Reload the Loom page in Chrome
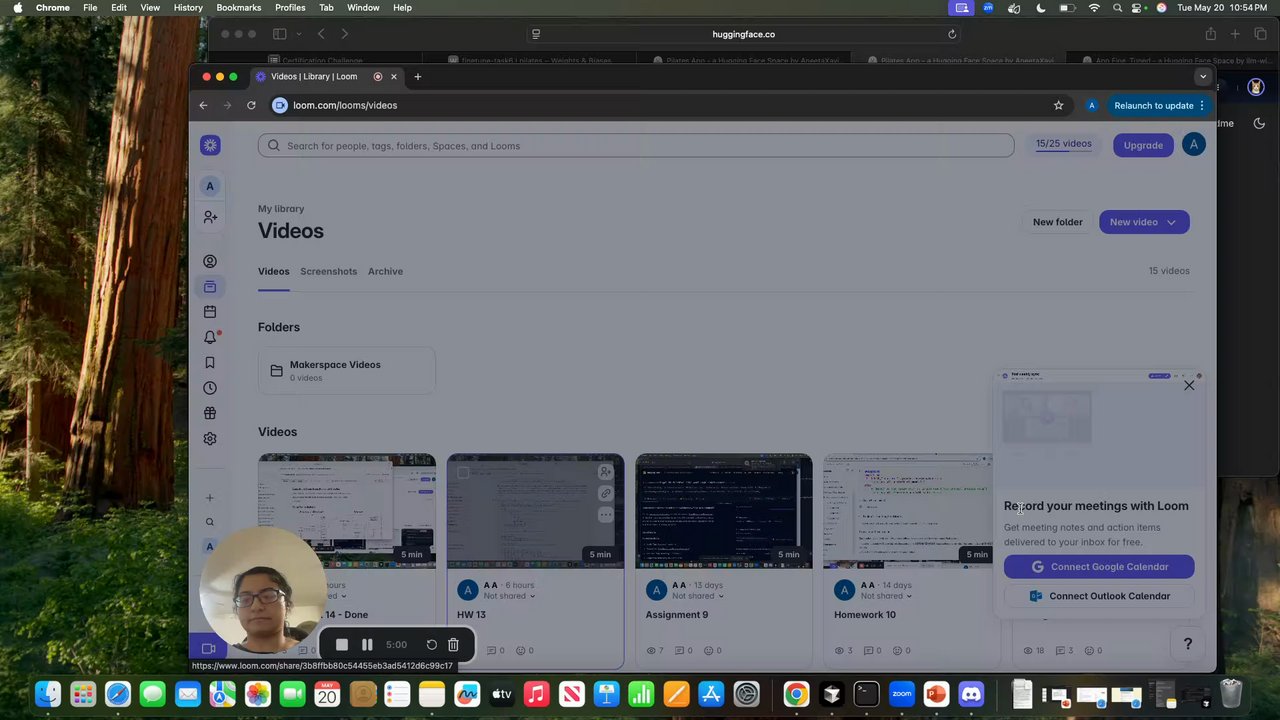1280x720 pixels. pos(251,105)
